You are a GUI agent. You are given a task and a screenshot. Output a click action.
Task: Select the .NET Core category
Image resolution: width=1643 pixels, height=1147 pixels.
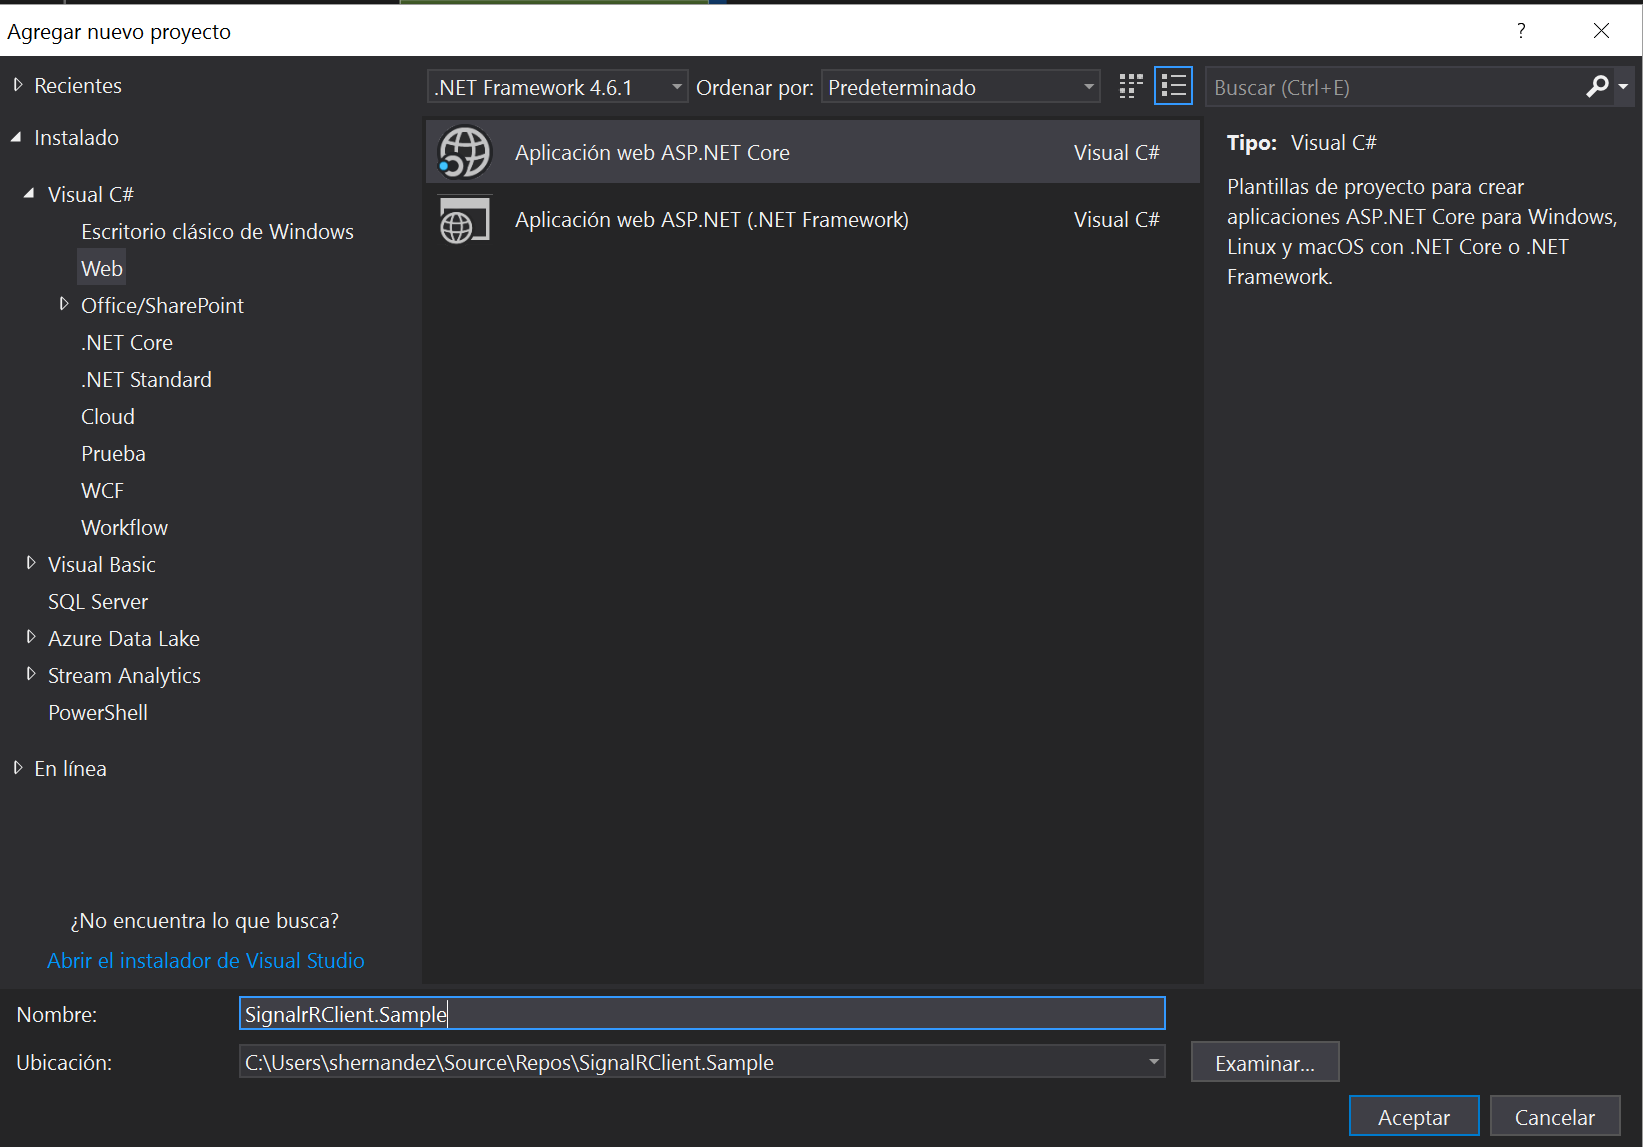pos(127,343)
